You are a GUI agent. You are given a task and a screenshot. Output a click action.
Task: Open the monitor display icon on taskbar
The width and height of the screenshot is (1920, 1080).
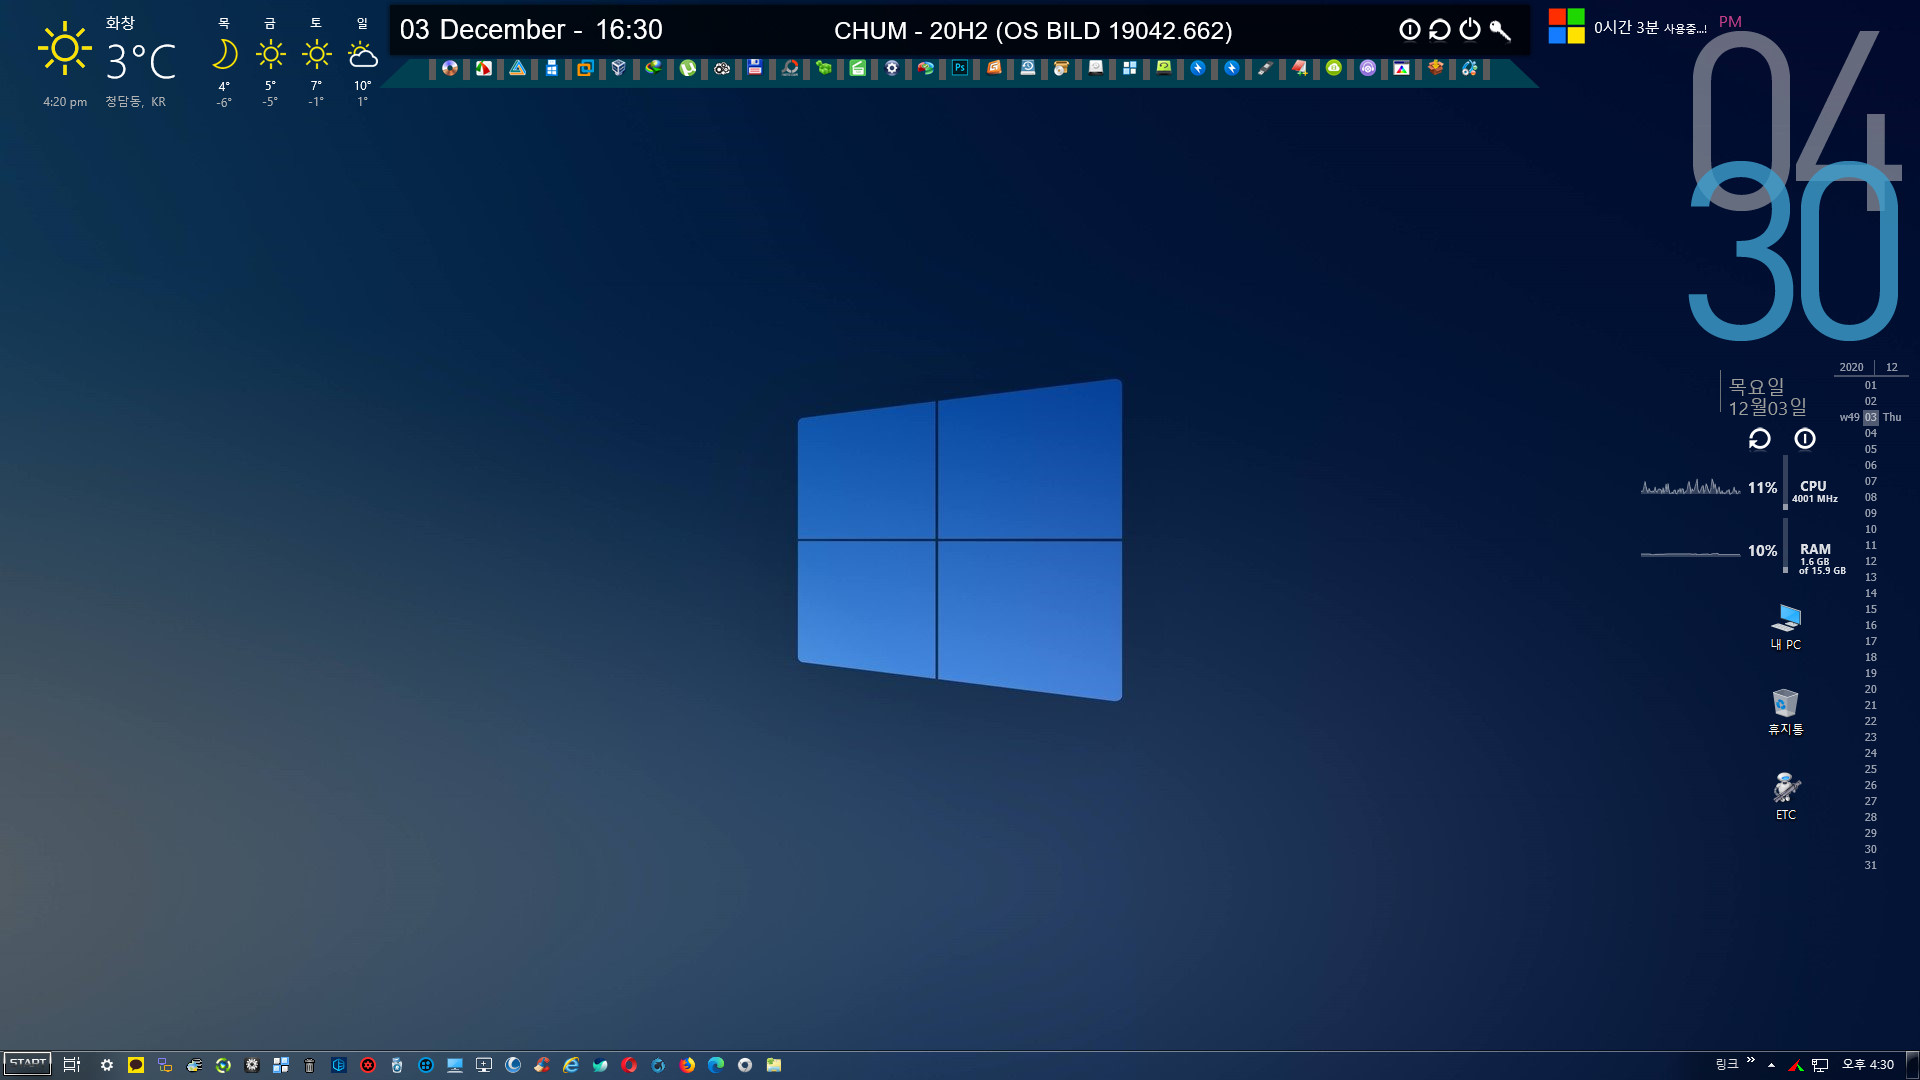pos(455,1065)
